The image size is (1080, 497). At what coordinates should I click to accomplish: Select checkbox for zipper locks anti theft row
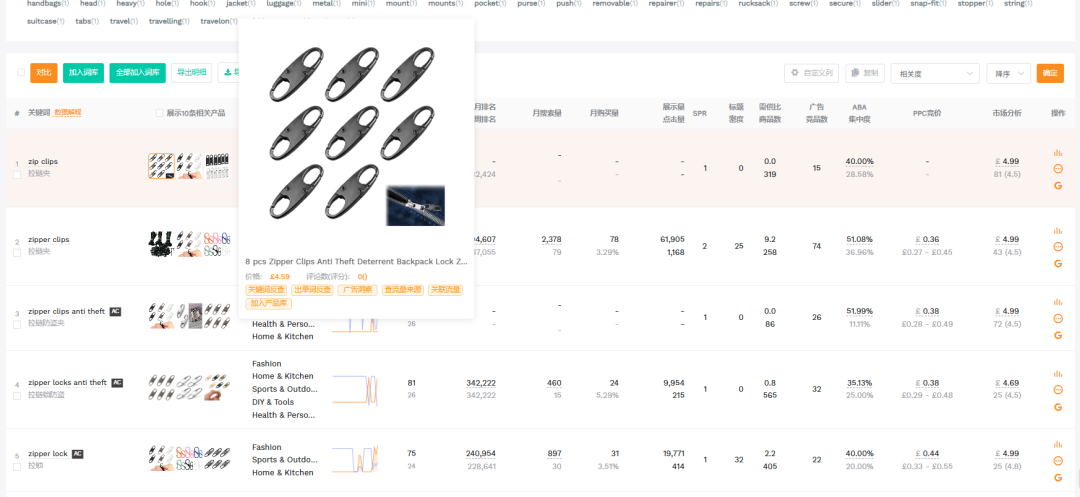point(17,396)
